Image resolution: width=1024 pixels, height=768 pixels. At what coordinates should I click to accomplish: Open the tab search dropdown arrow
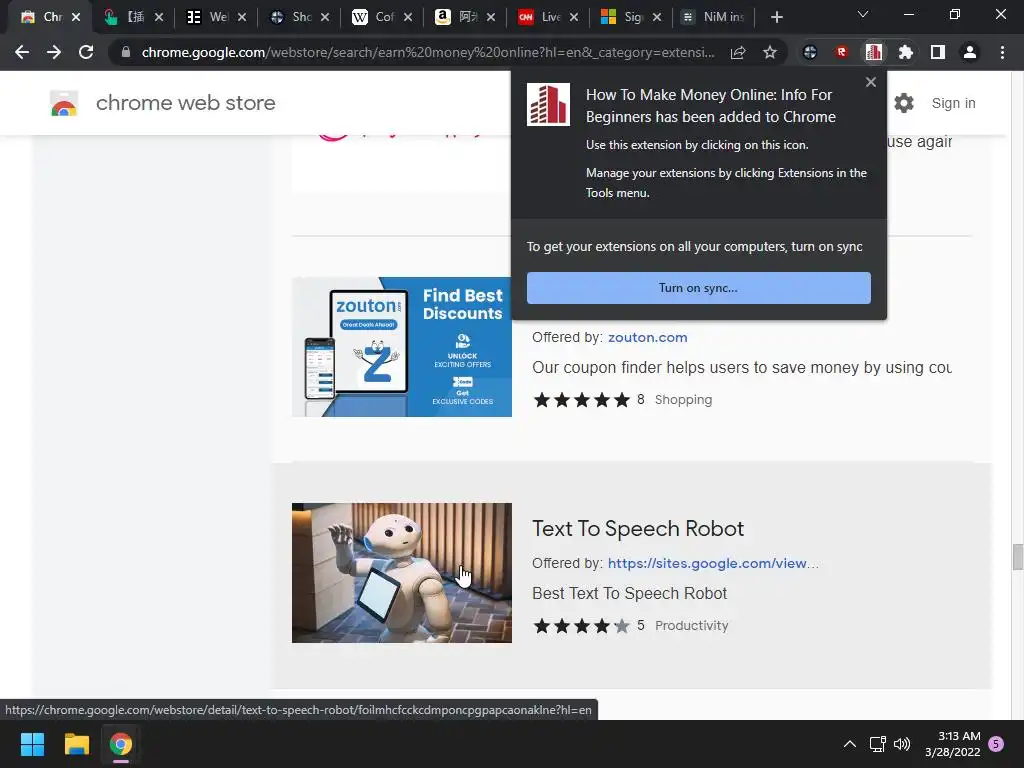pos(863,14)
